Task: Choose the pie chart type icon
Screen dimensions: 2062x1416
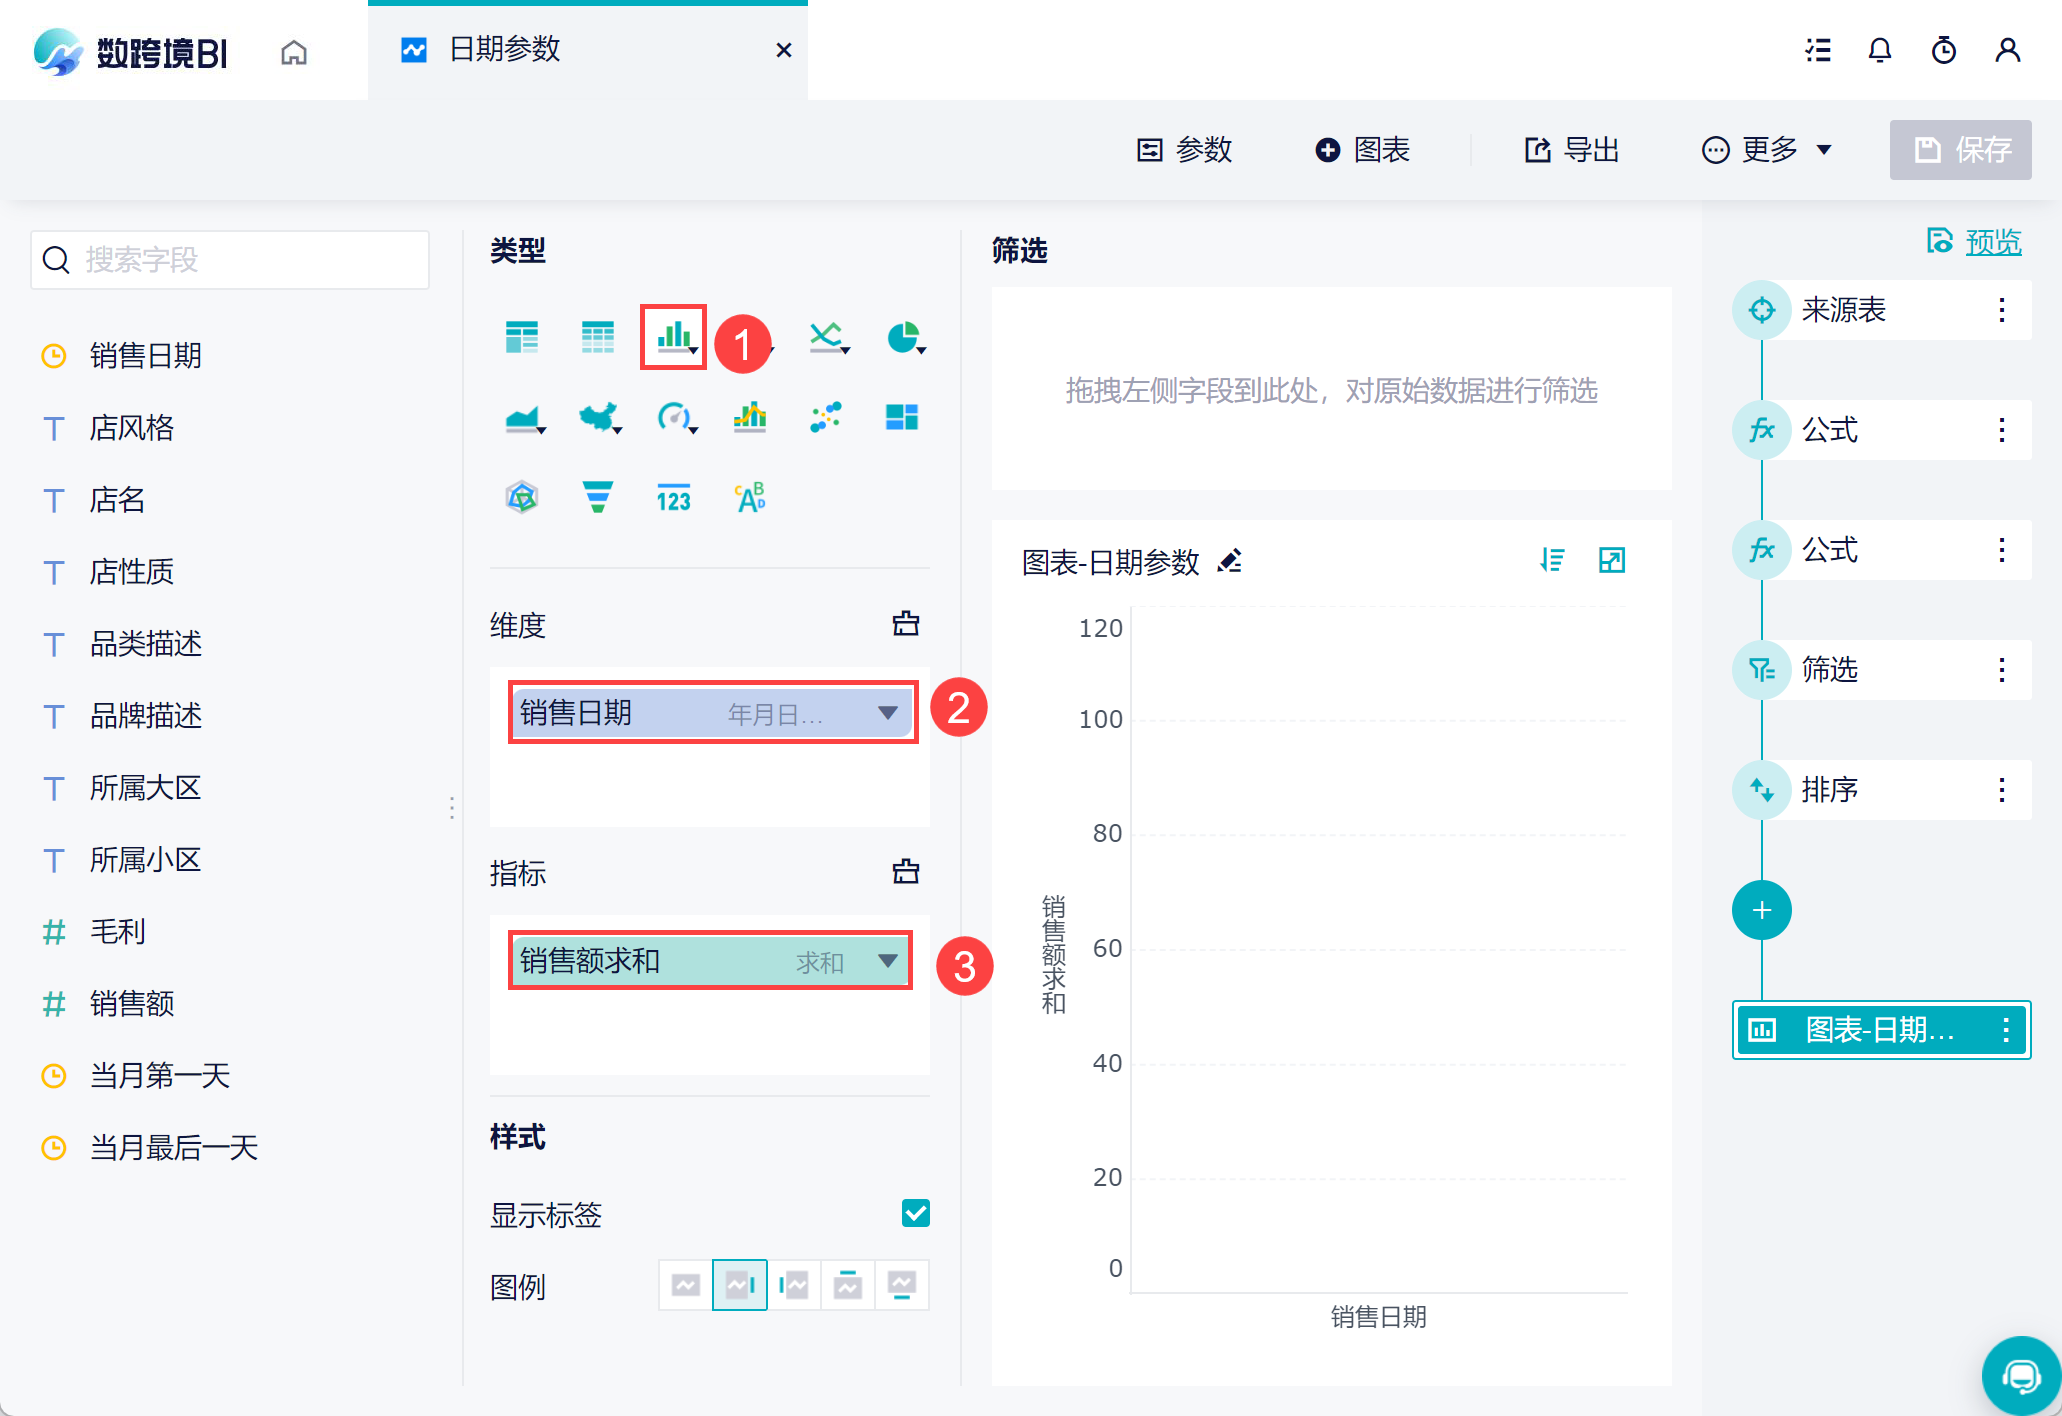Action: (903, 337)
